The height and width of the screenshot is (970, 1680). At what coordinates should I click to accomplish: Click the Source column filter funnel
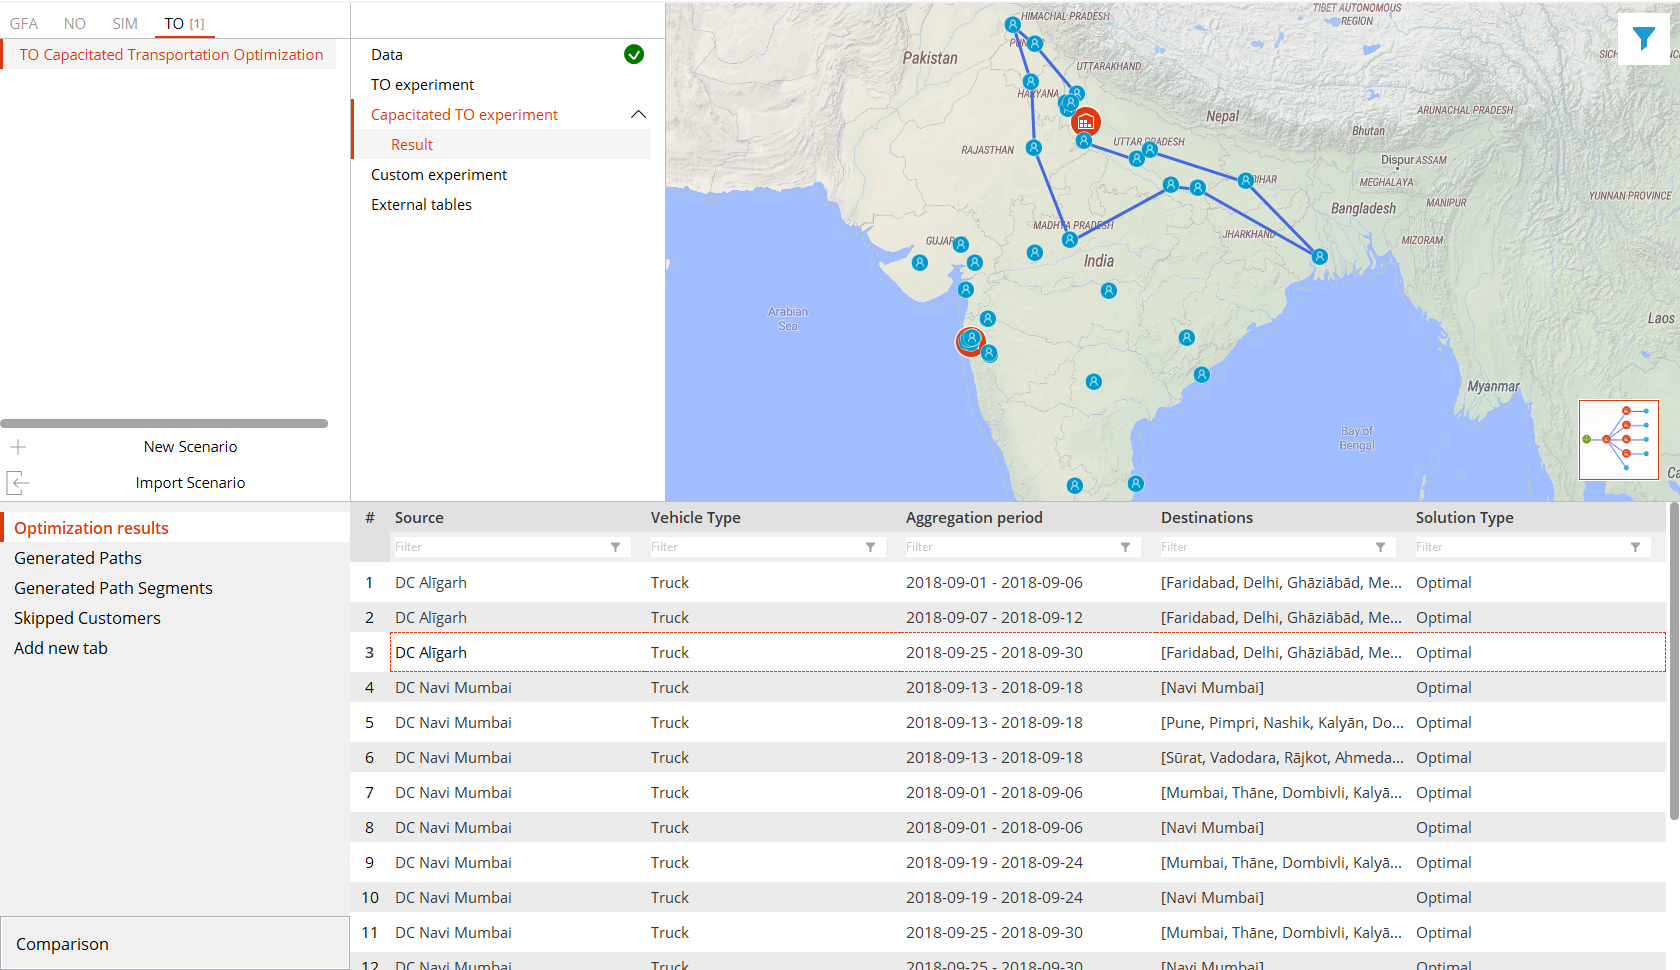(x=615, y=547)
